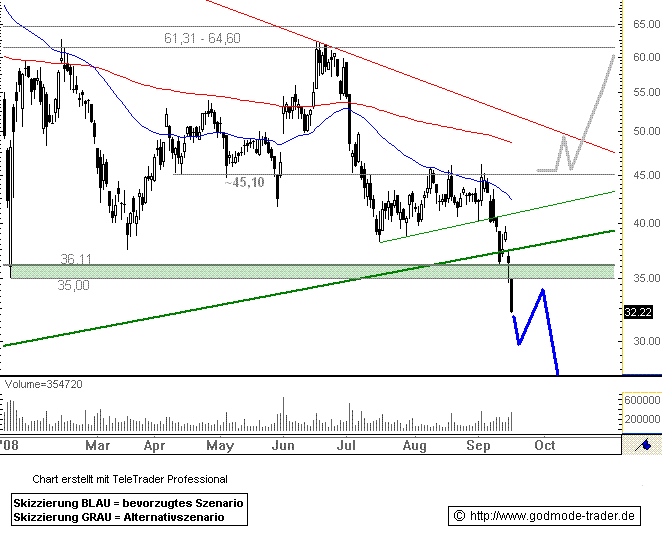662x533 pixels.
Task: Open the godmode-trader.de link
Action: (552, 516)
